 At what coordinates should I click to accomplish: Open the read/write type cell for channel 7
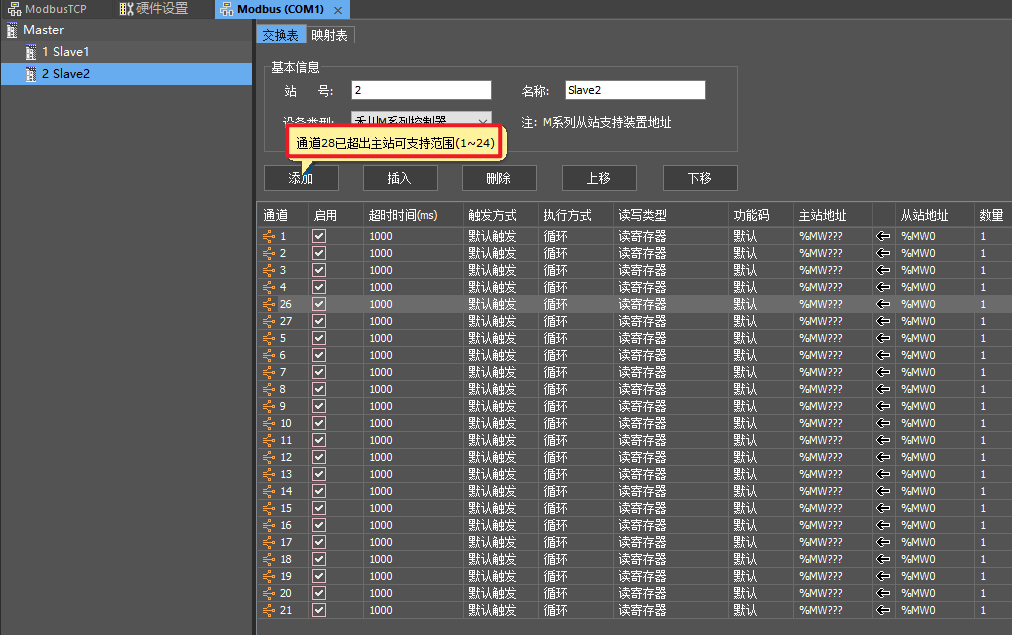668,372
